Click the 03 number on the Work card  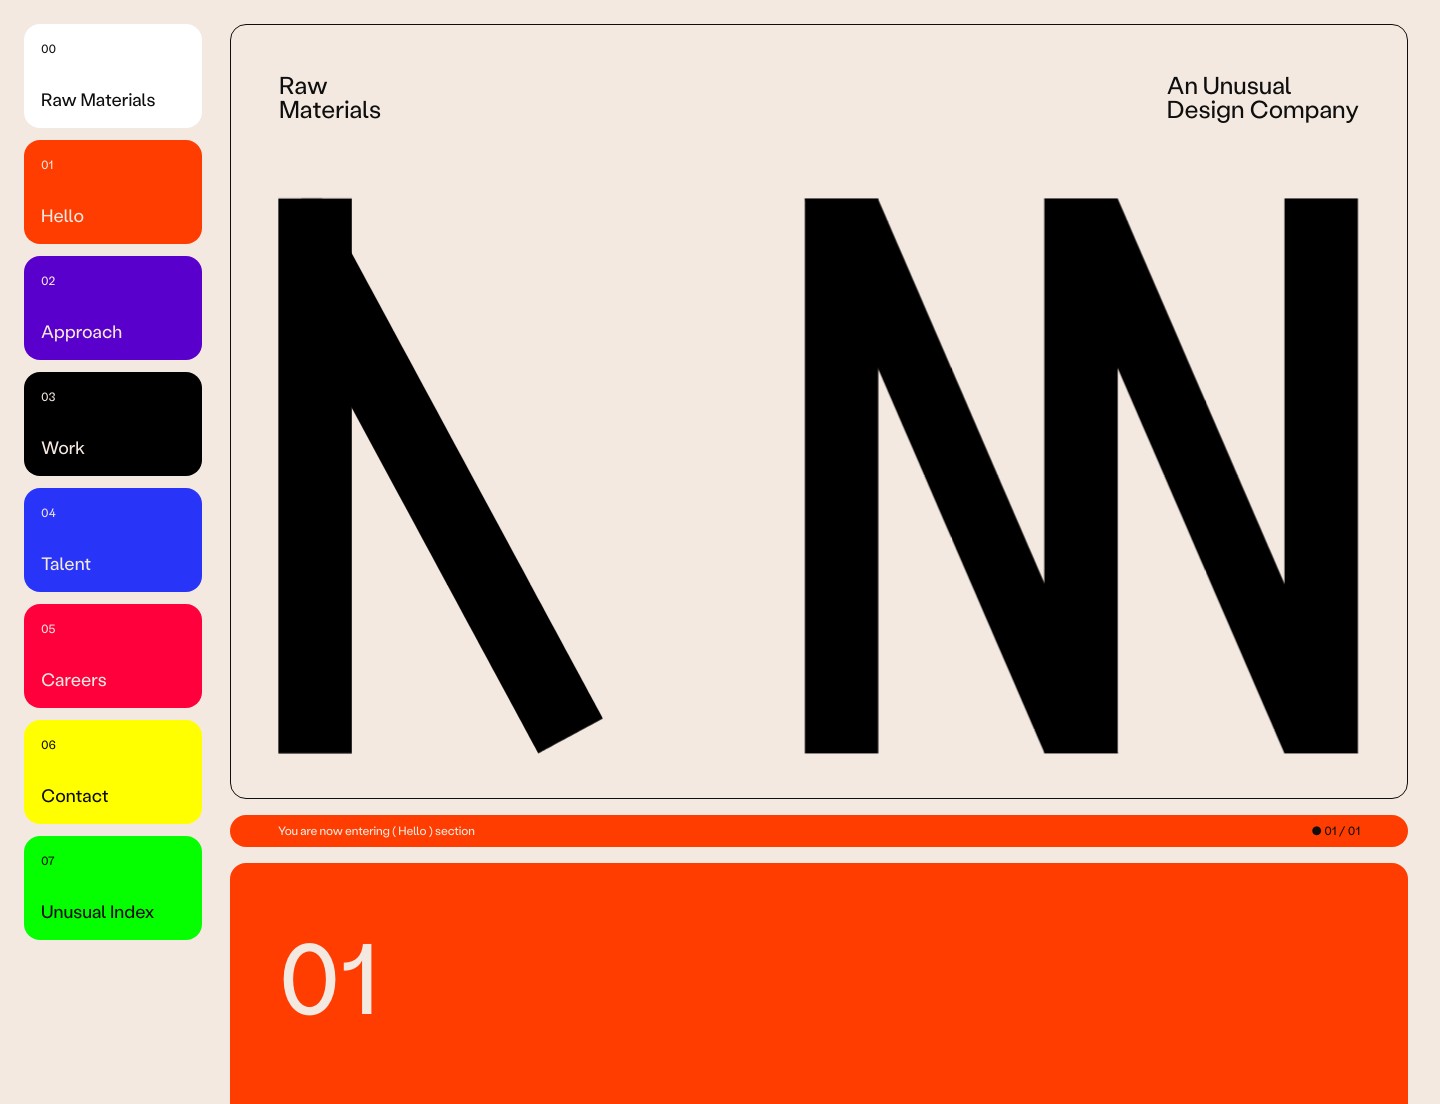48,397
